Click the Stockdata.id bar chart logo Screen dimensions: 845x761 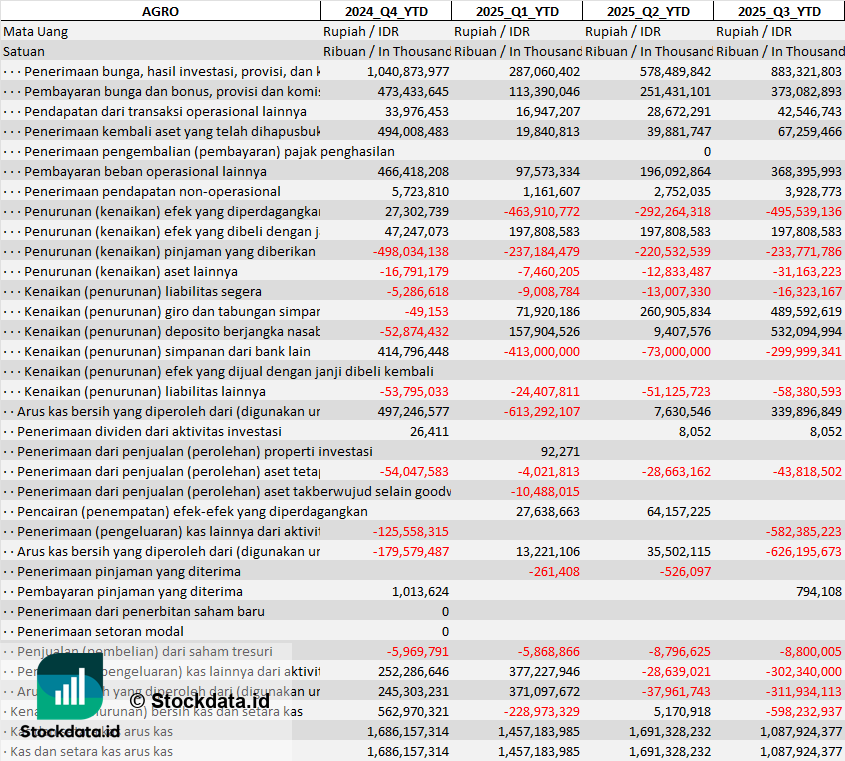69,688
